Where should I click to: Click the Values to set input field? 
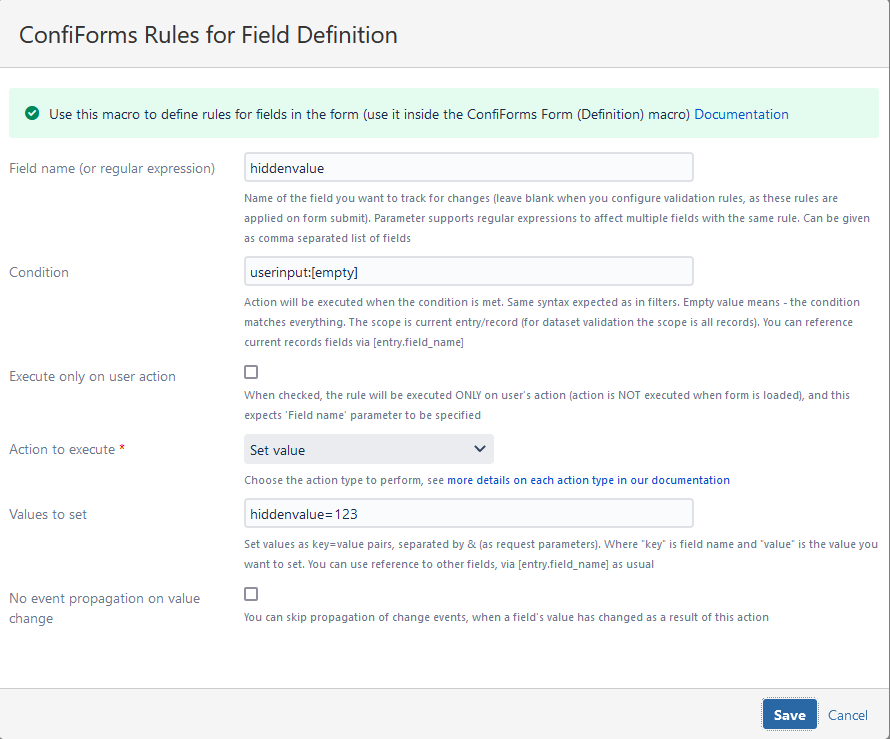coord(469,514)
